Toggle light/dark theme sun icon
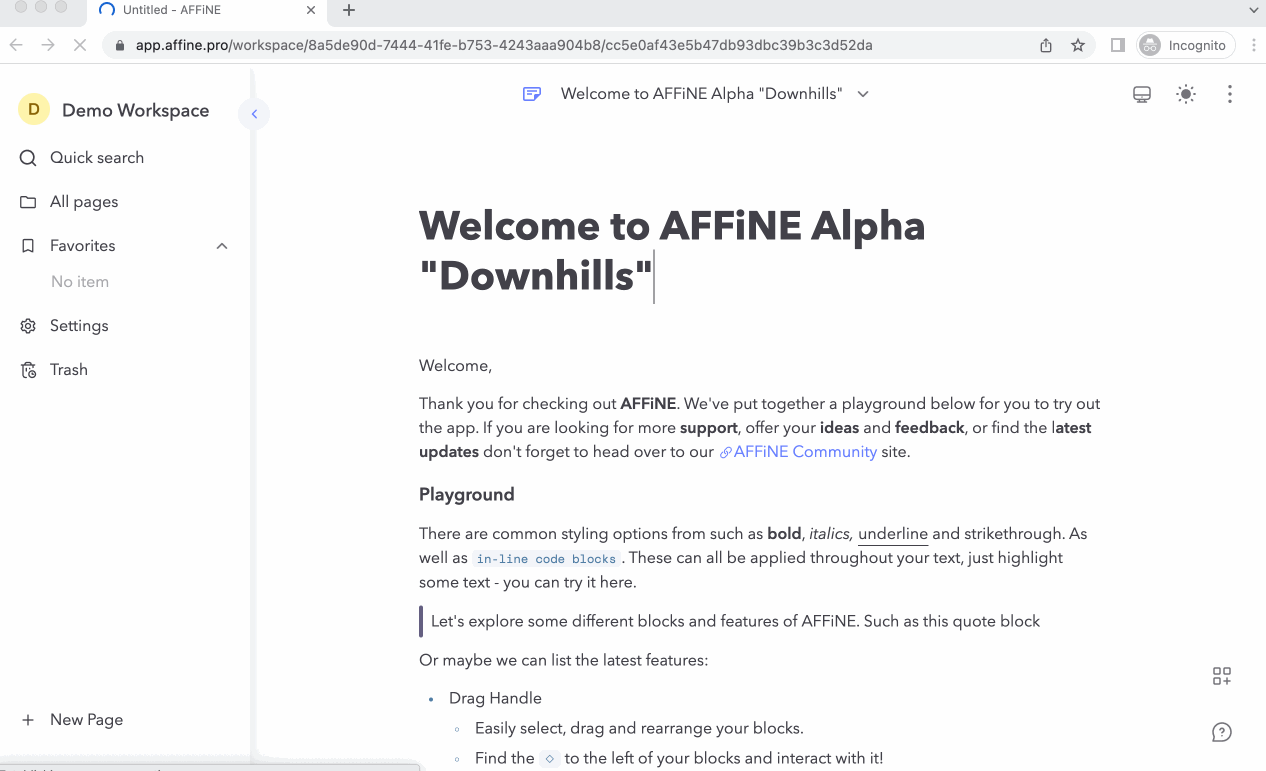Screen dimensions: 1266x771 [x=1186, y=94]
